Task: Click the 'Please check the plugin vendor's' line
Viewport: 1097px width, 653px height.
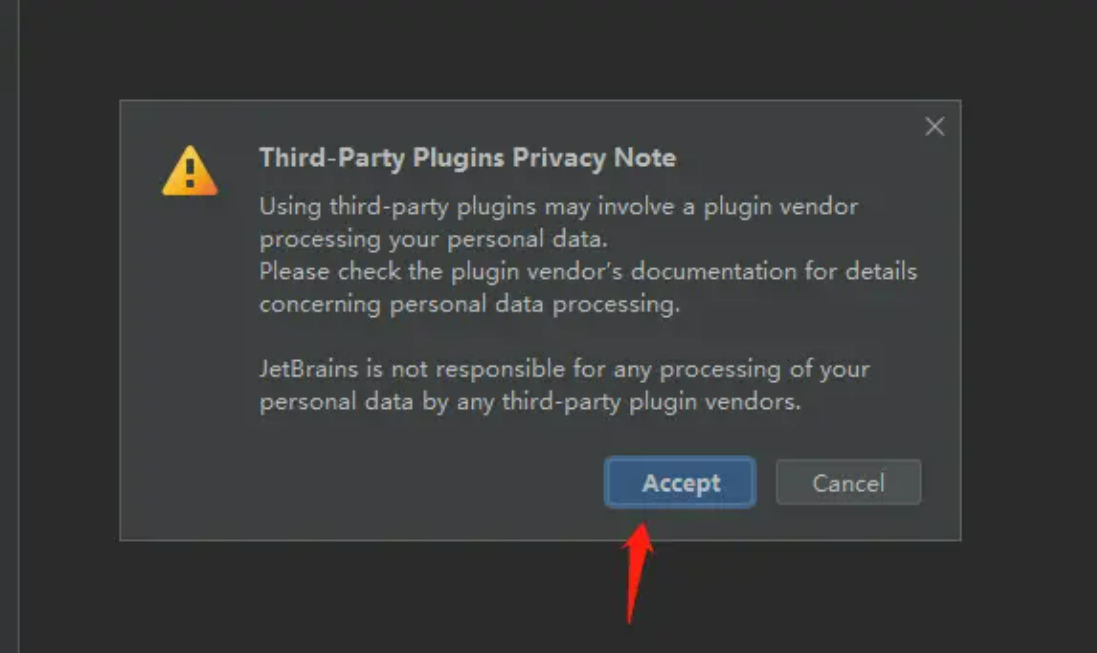Action: pos(588,272)
